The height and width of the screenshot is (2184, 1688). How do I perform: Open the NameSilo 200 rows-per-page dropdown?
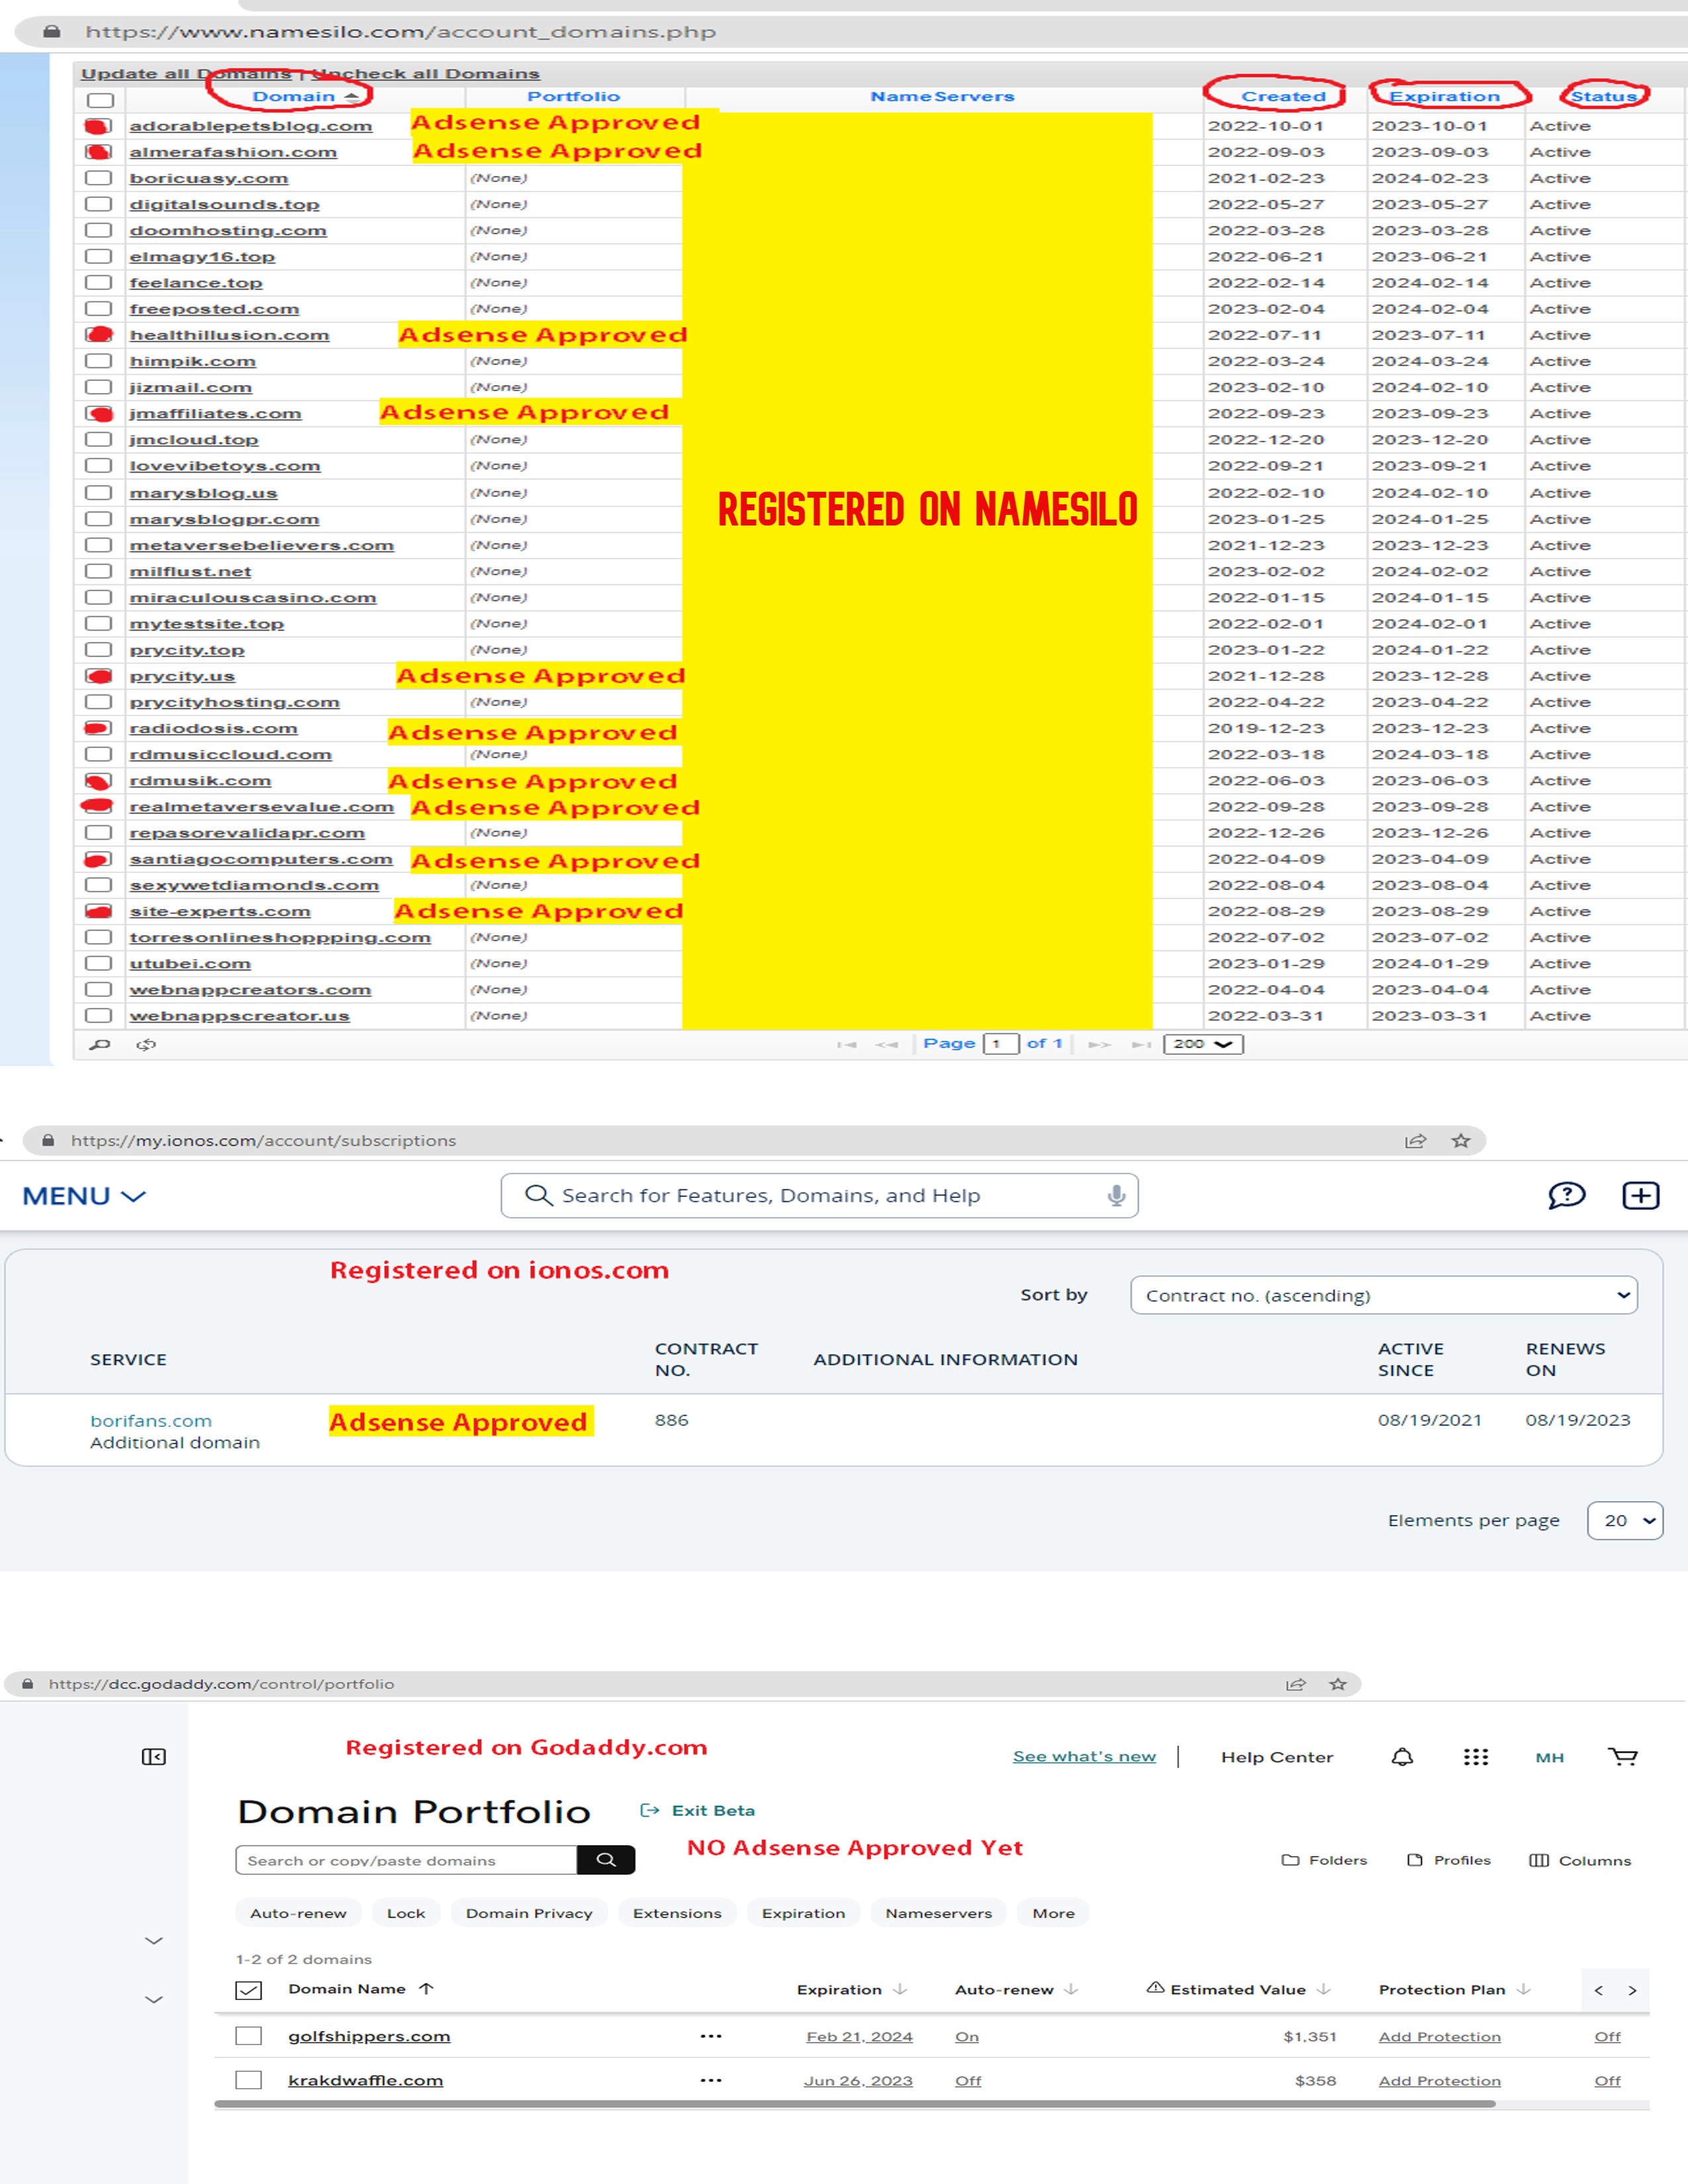click(1203, 1044)
